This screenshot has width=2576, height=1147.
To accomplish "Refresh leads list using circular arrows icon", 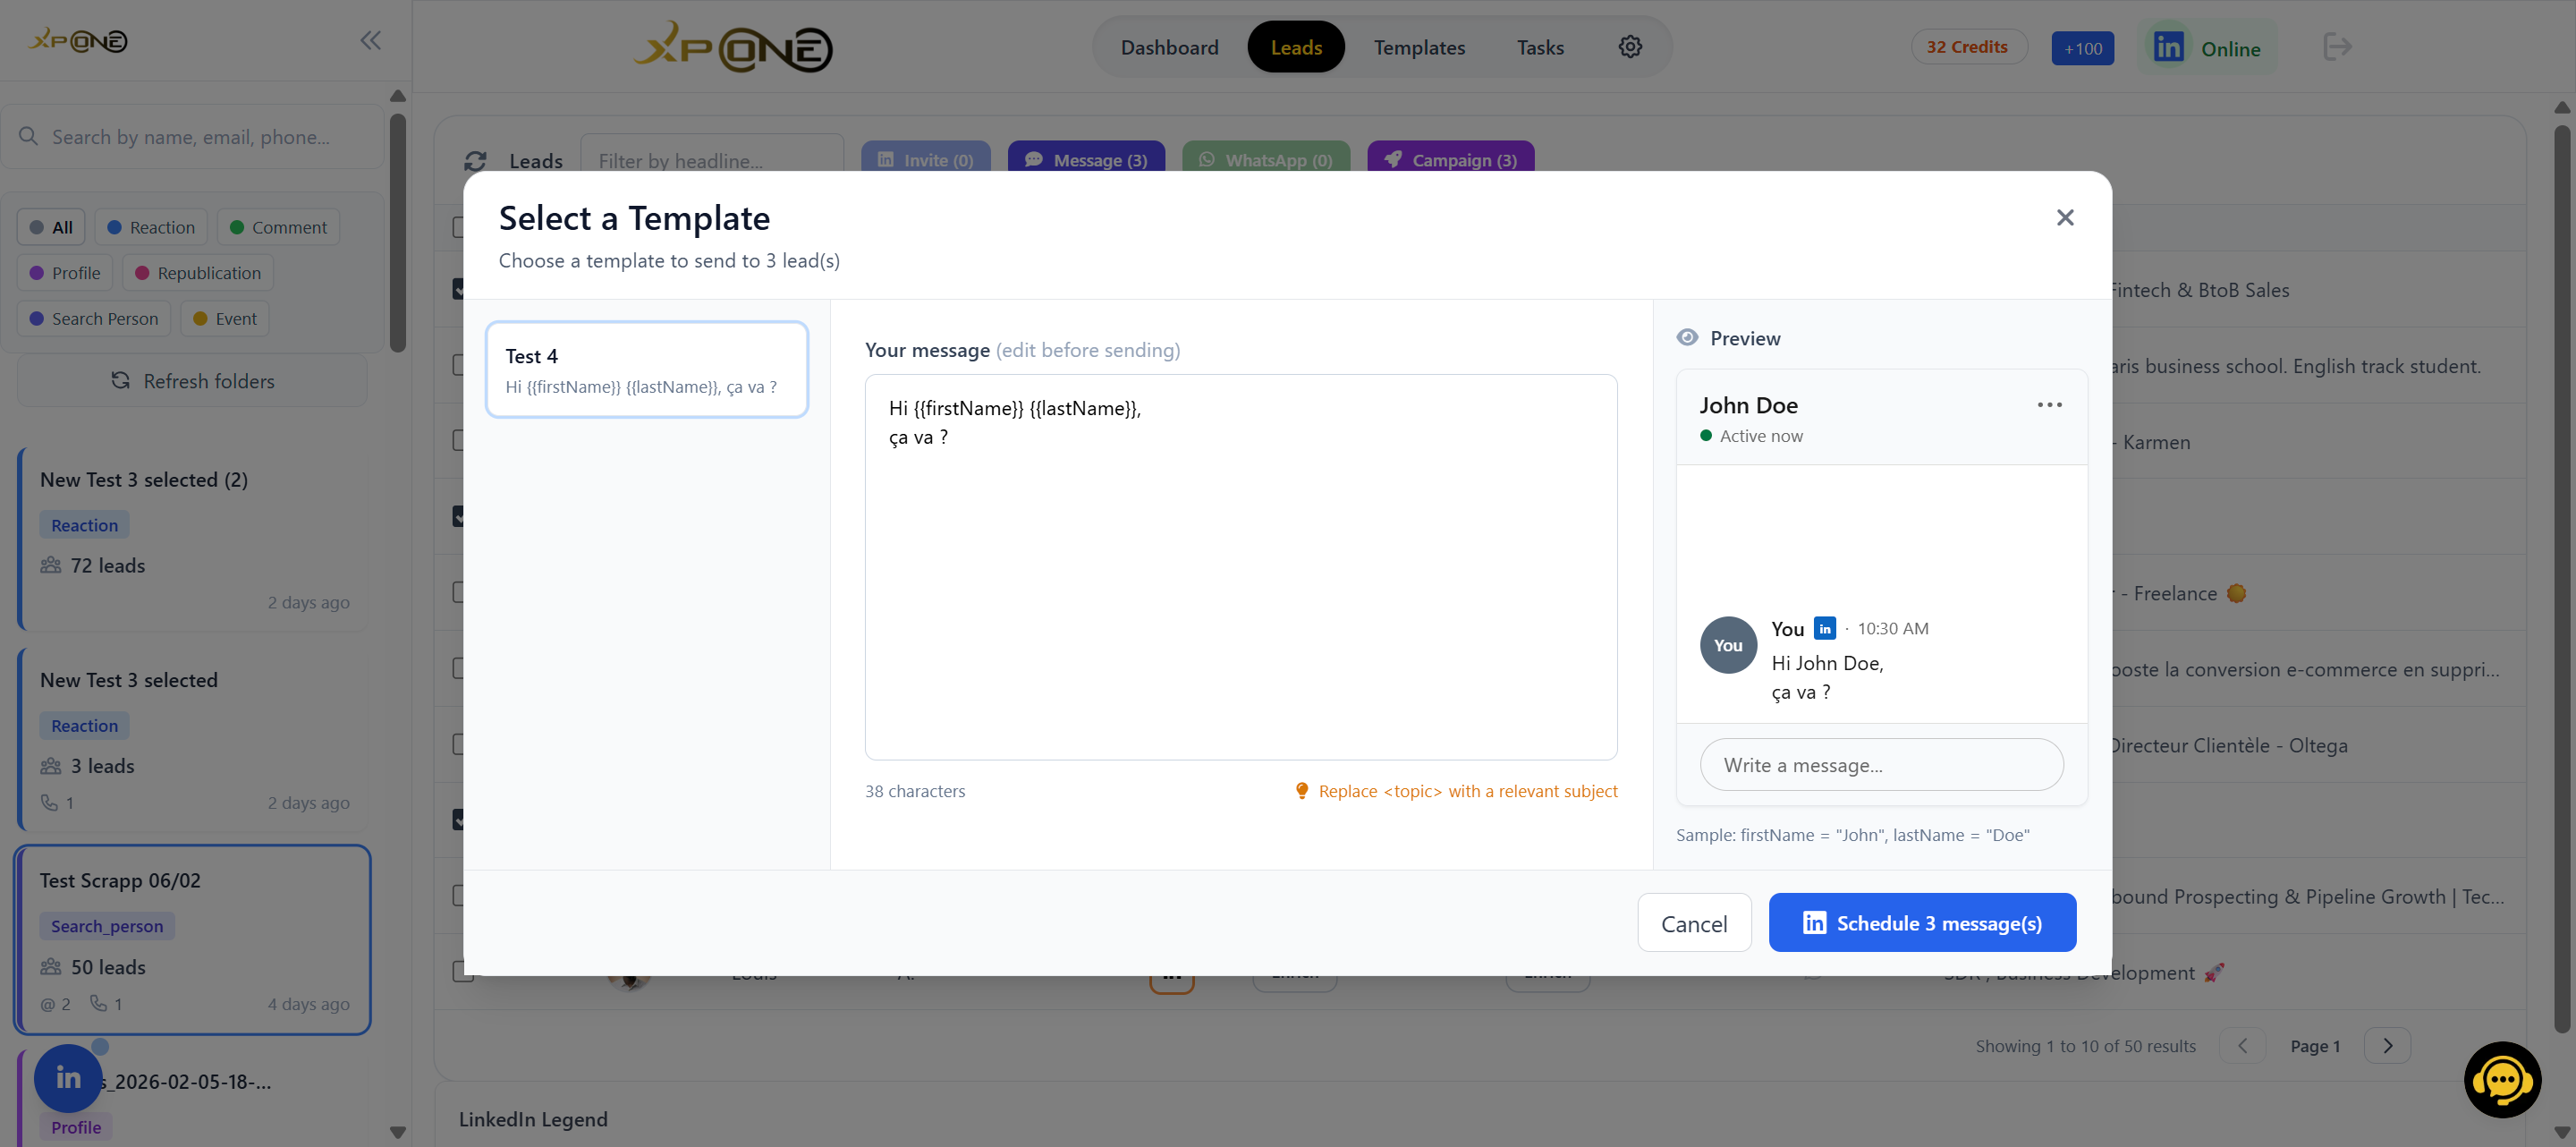I will (x=476, y=161).
